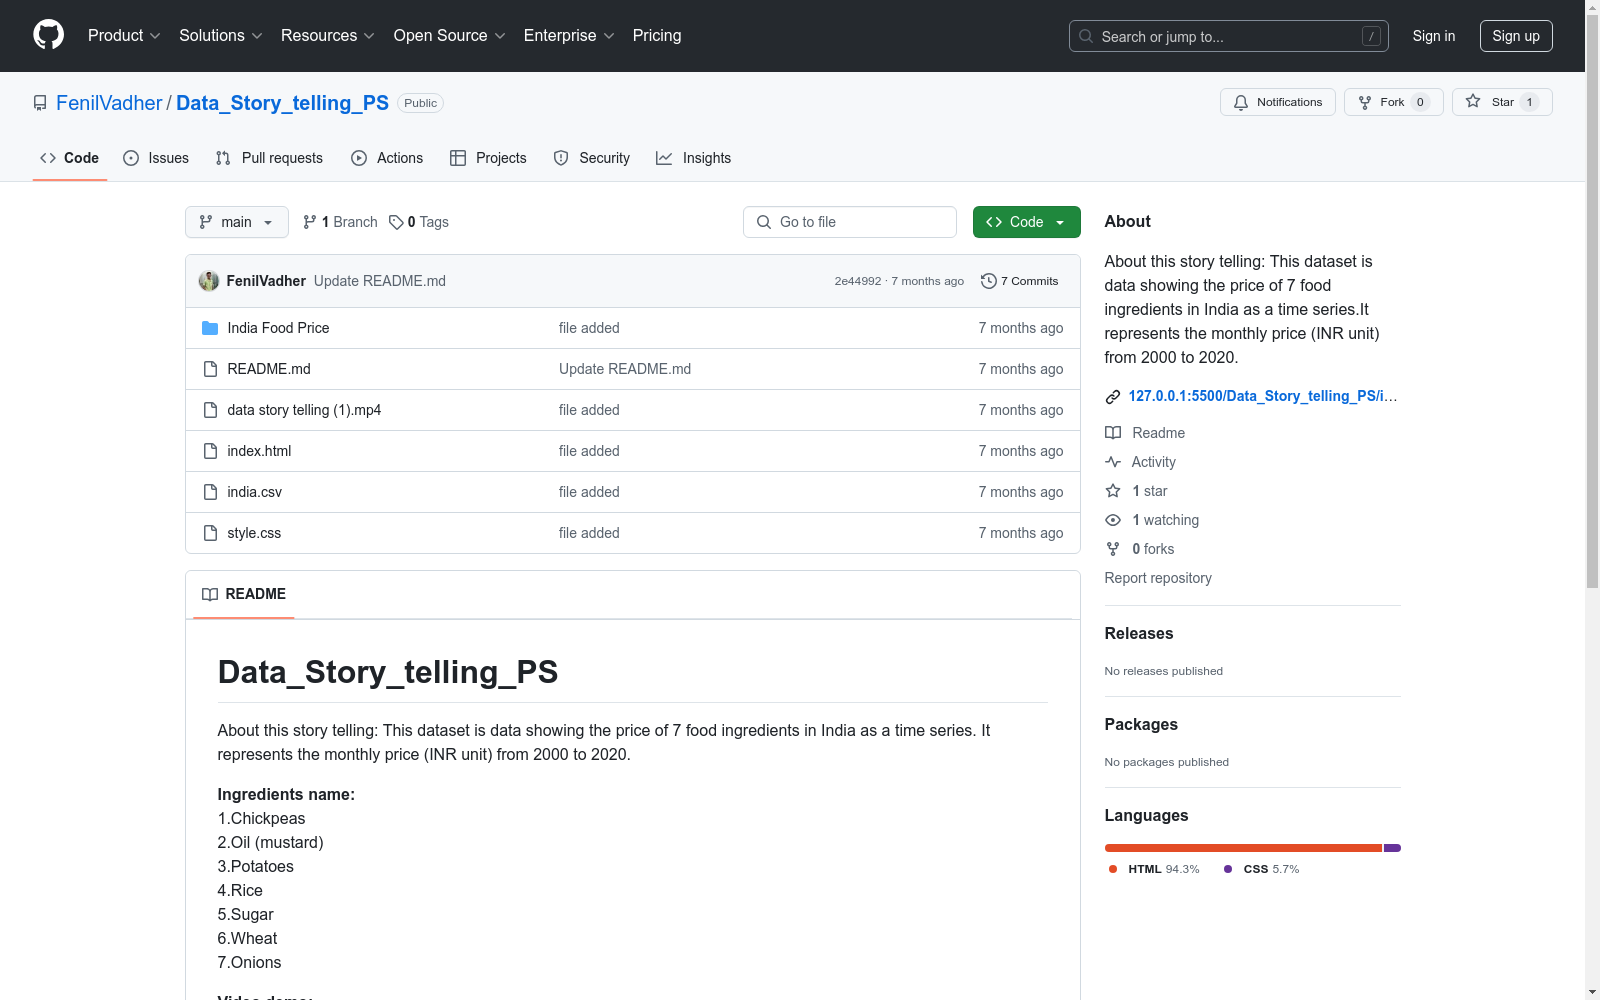Click the FenilVadher avatar in commit row

pos(209,281)
